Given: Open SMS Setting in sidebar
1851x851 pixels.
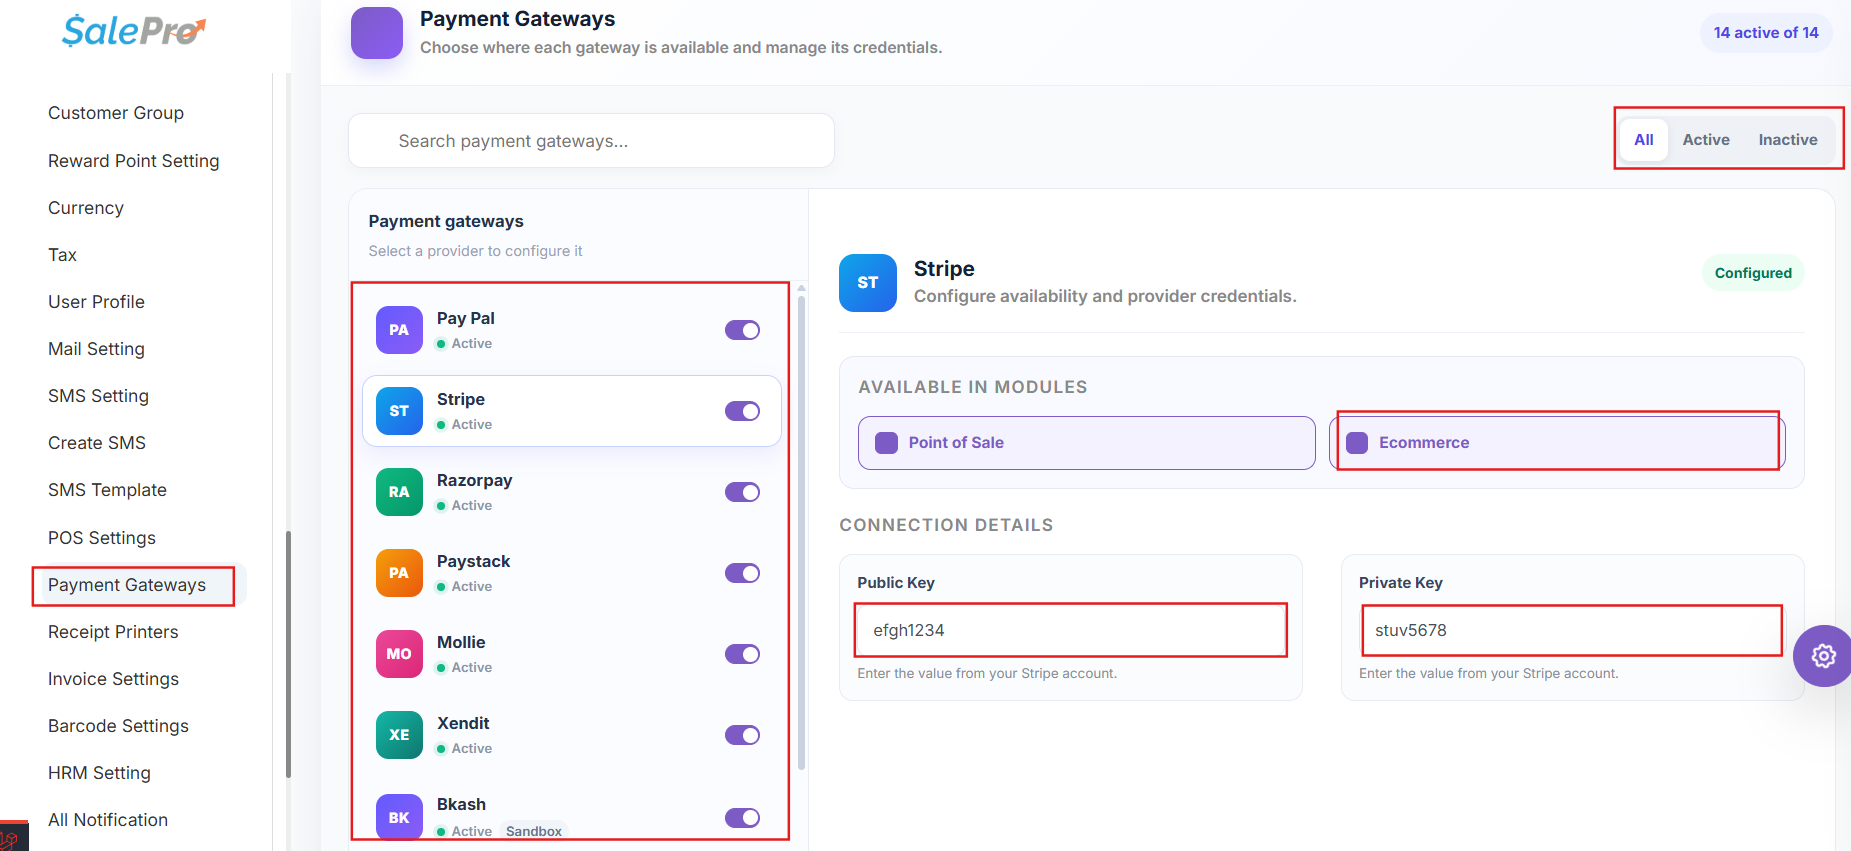Looking at the screenshot, I should coord(98,396).
